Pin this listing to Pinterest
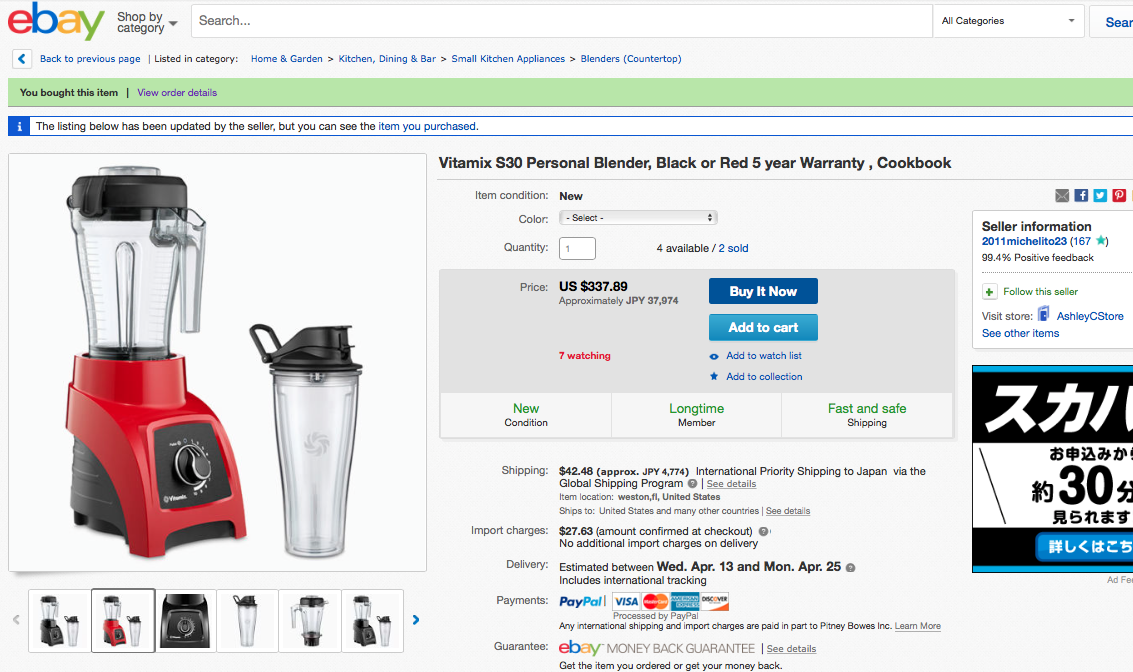 [x=1118, y=195]
